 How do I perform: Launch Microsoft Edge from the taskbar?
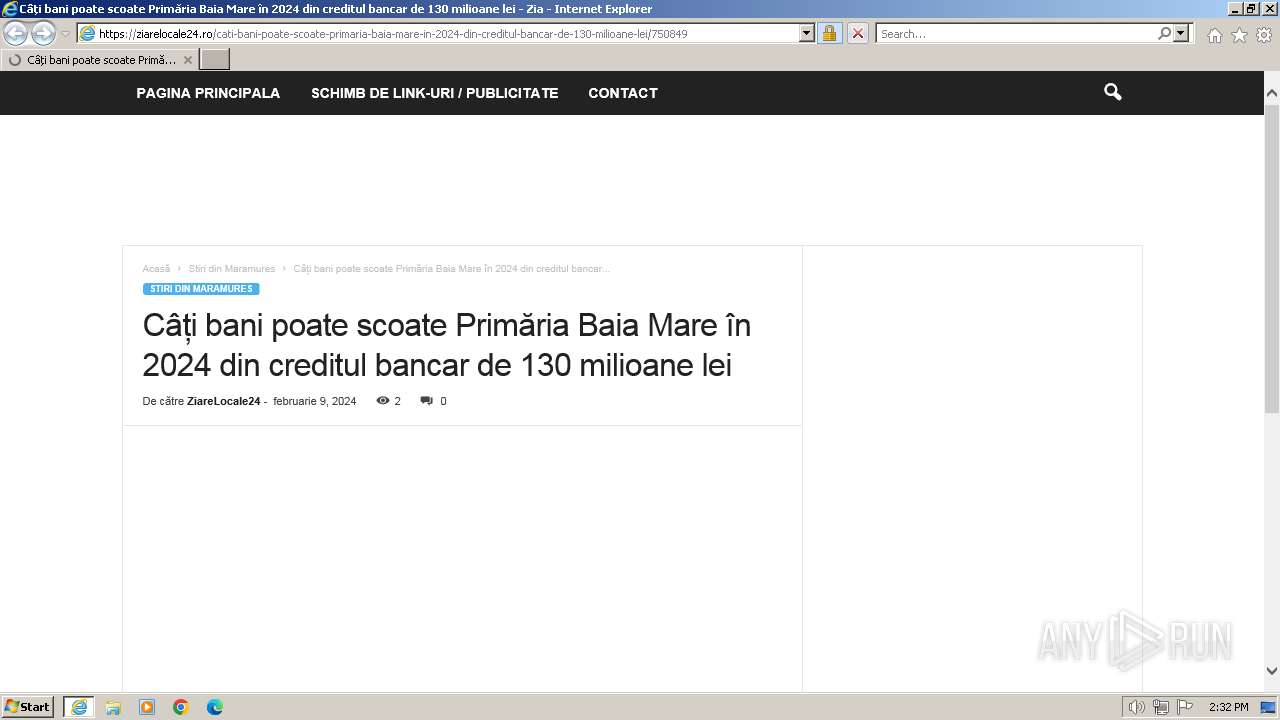point(215,707)
